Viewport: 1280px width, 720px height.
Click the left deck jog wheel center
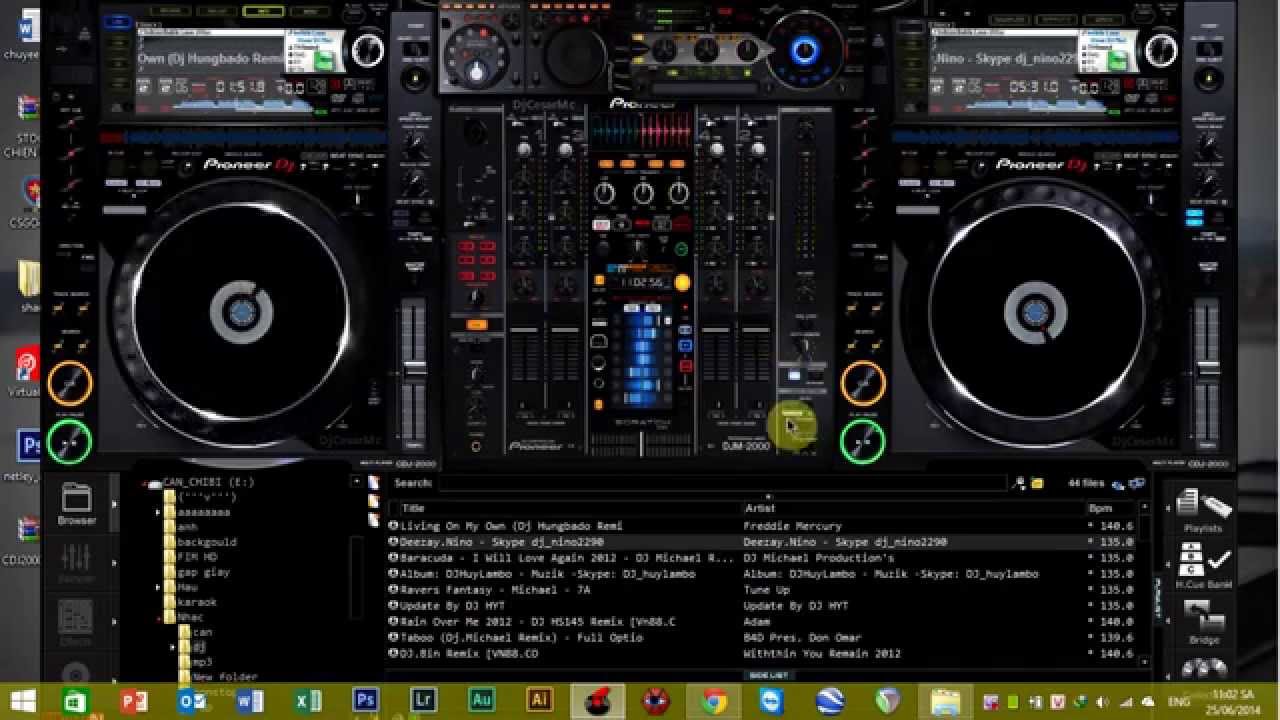(241, 313)
